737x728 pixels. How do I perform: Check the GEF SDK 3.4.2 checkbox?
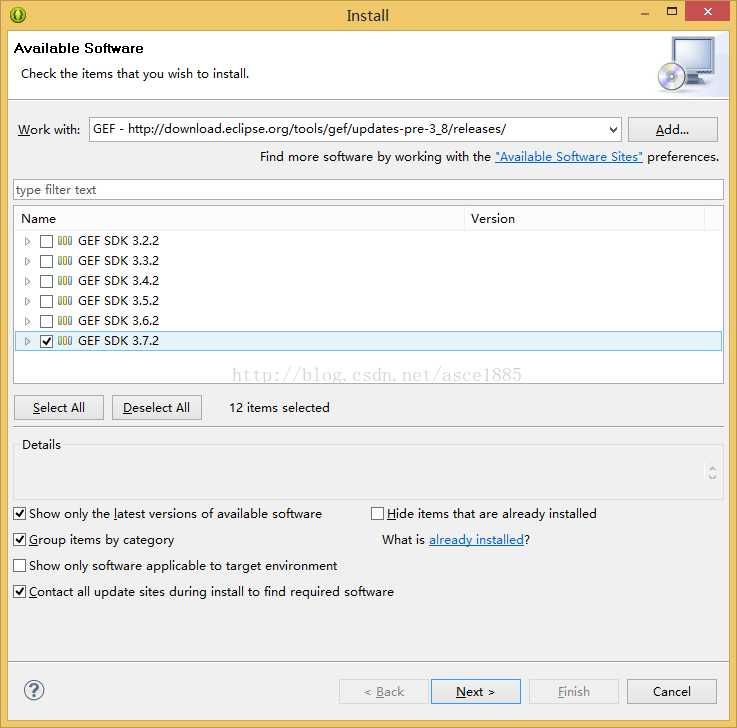pos(46,281)
